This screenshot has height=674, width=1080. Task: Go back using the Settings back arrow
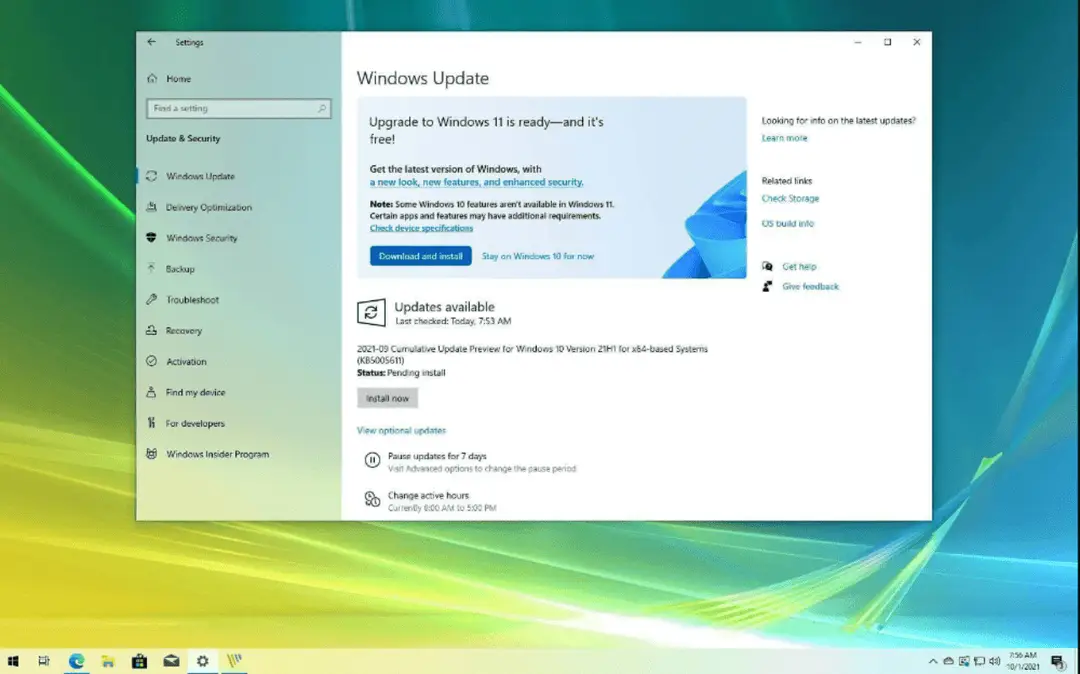(x=152, y=42)
